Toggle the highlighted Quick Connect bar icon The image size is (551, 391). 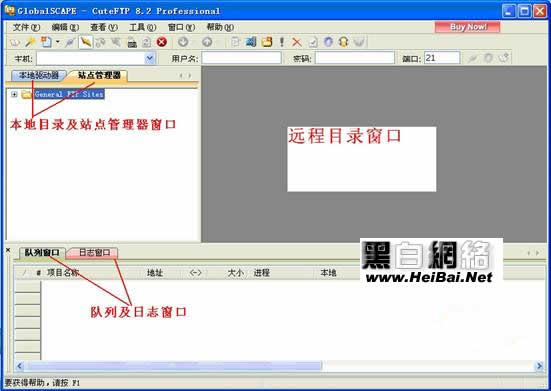85,42
